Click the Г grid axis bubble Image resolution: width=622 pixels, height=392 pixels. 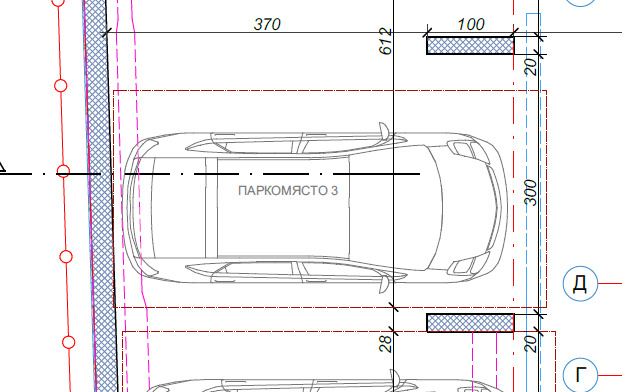[580, 375]
